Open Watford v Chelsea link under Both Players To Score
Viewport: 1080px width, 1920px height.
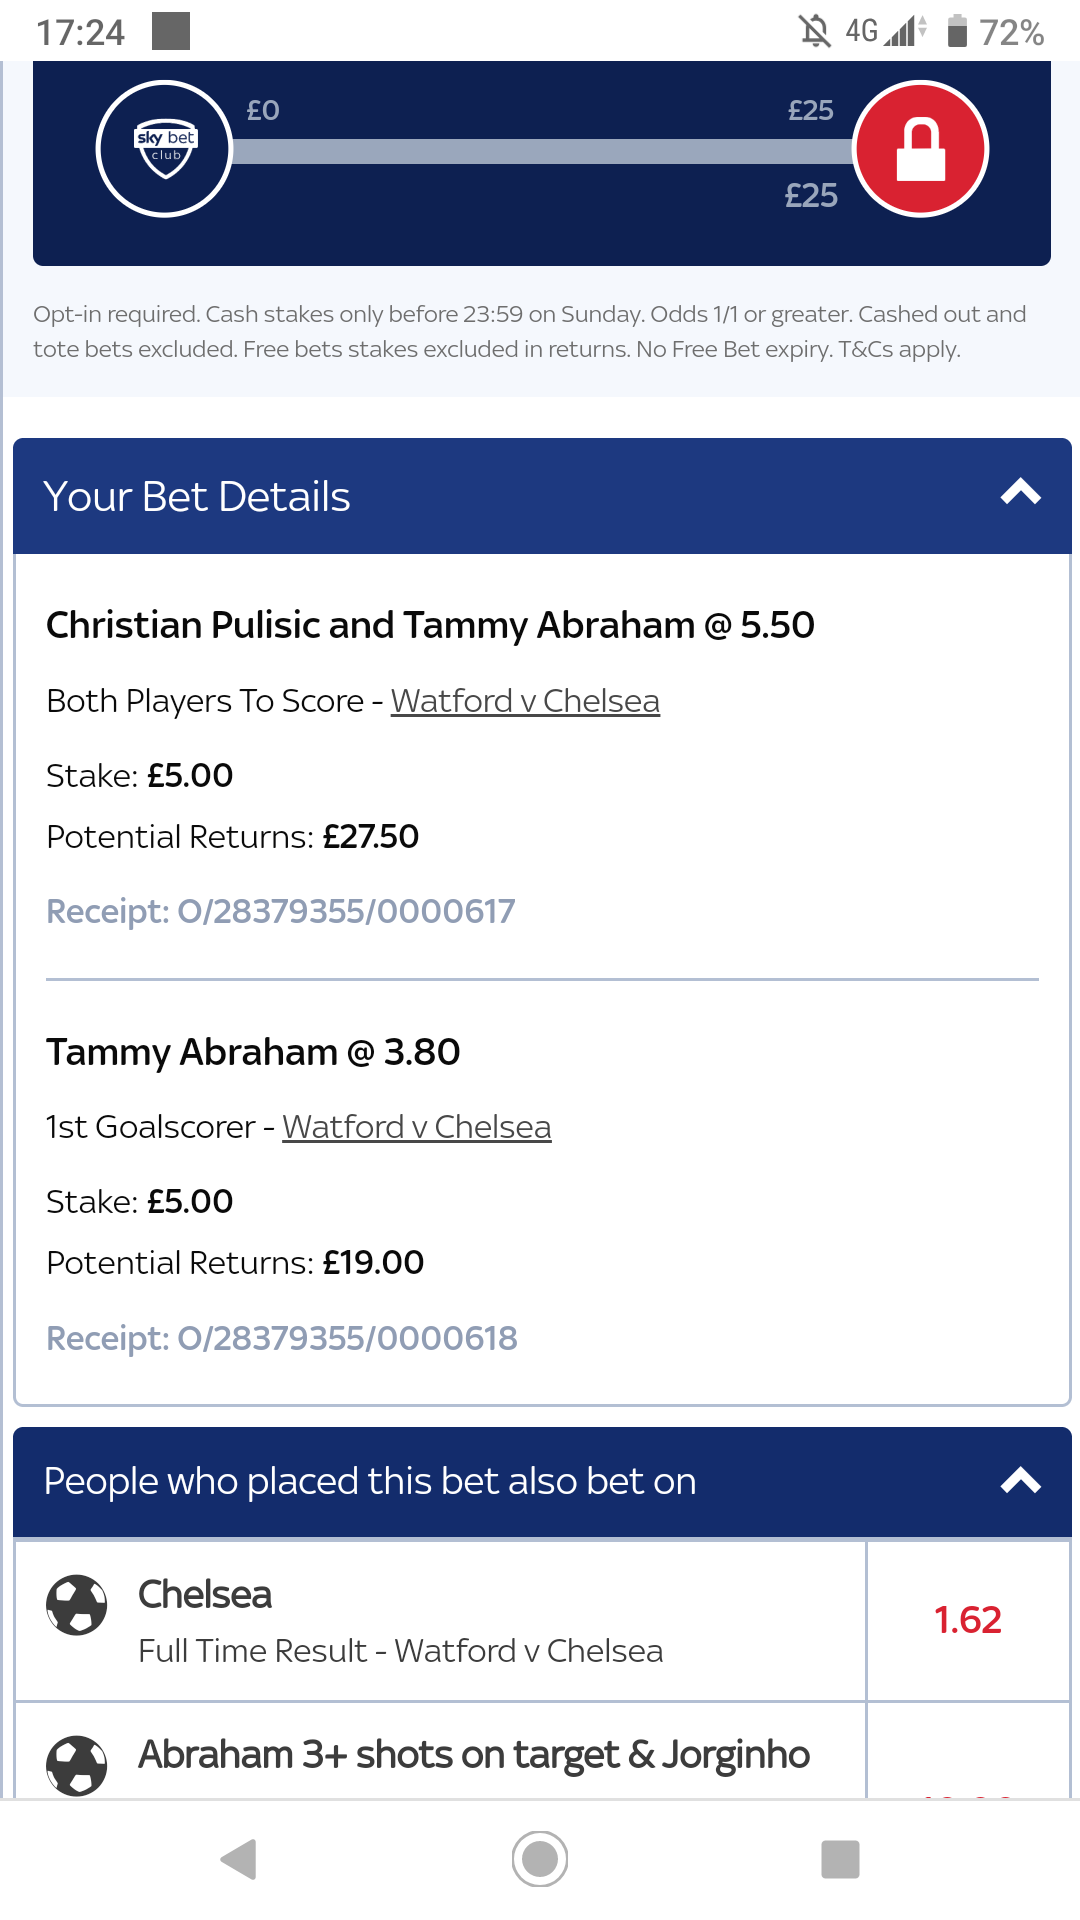pyautogui.click(x=525, y=701)
